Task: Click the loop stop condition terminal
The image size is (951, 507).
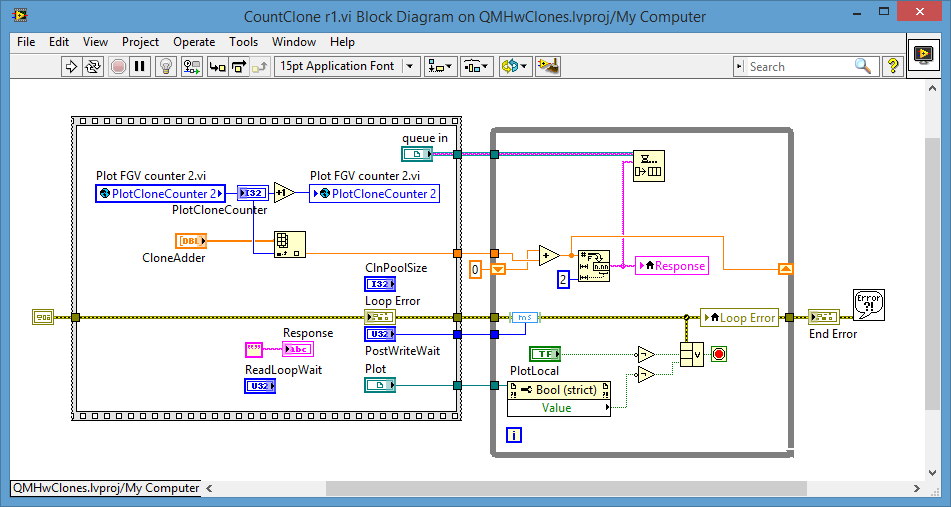Action: pyautogui.click(x=719, y=354)
